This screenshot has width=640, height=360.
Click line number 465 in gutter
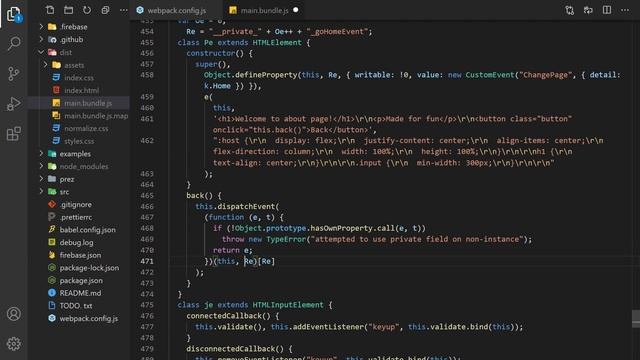(x=147, y=196)
